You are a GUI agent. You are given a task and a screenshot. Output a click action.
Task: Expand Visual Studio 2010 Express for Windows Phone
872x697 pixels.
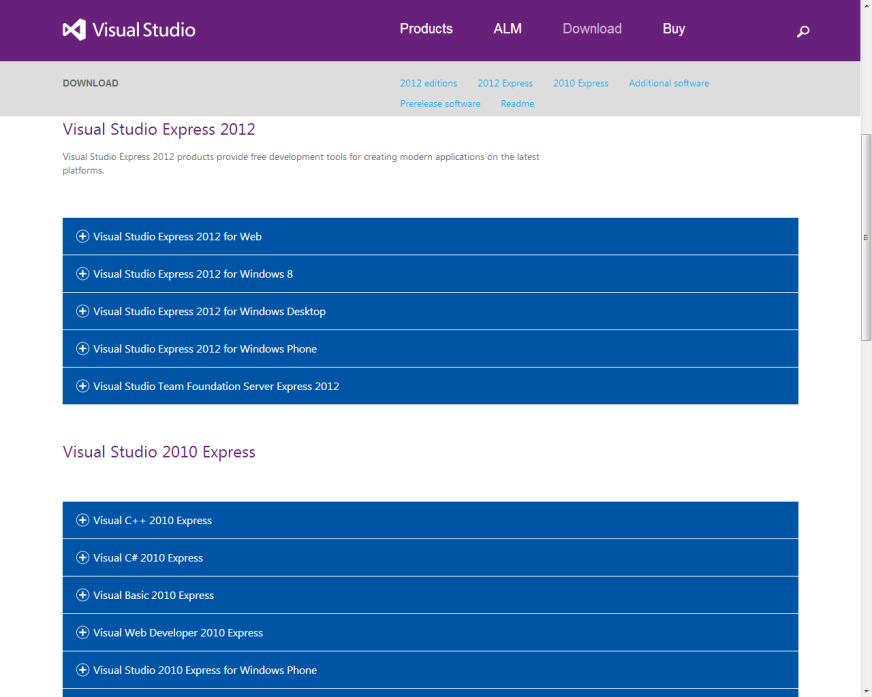click(430, 670)
